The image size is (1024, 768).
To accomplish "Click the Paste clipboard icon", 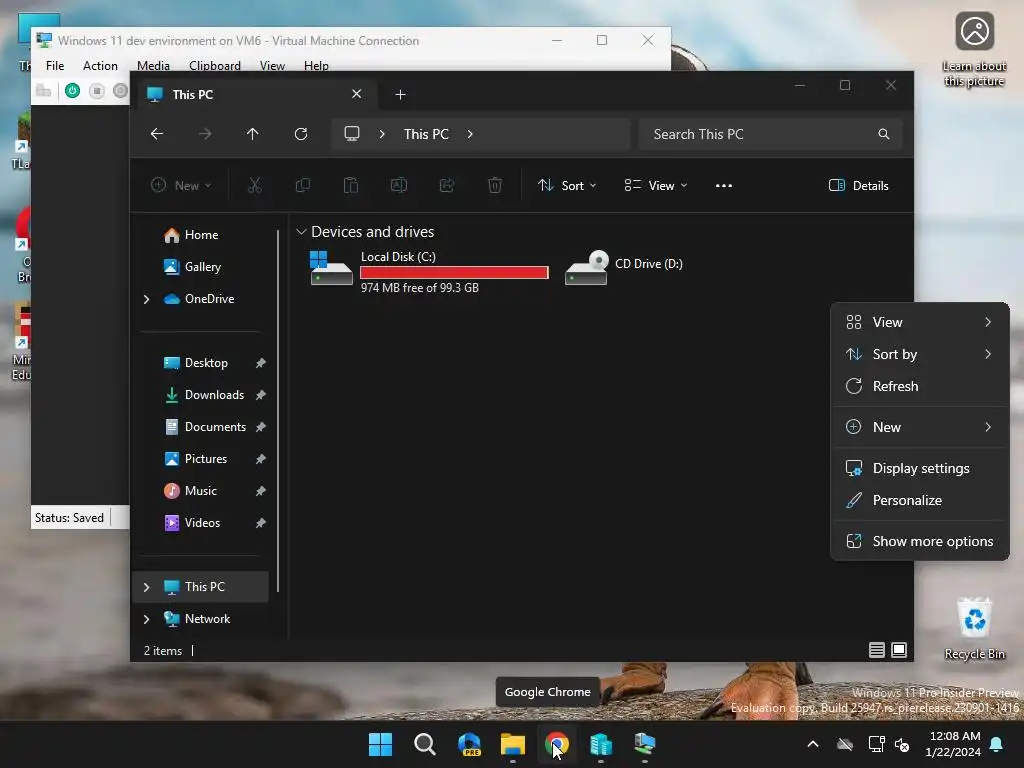I will [351, 185].
